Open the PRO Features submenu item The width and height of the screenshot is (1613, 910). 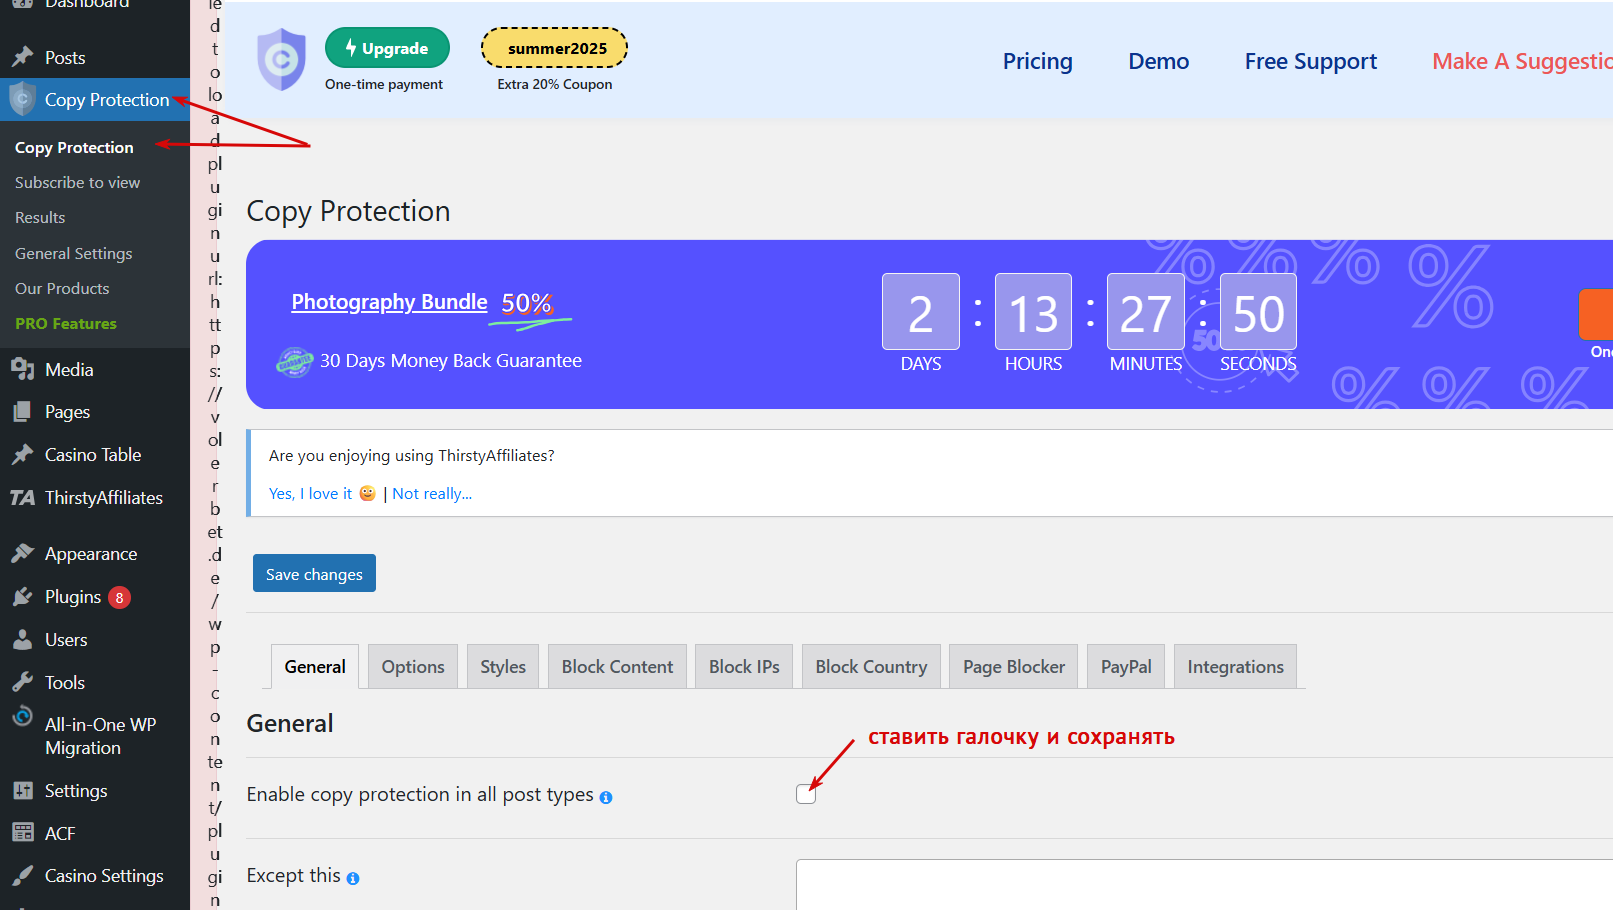coord(66,323)
